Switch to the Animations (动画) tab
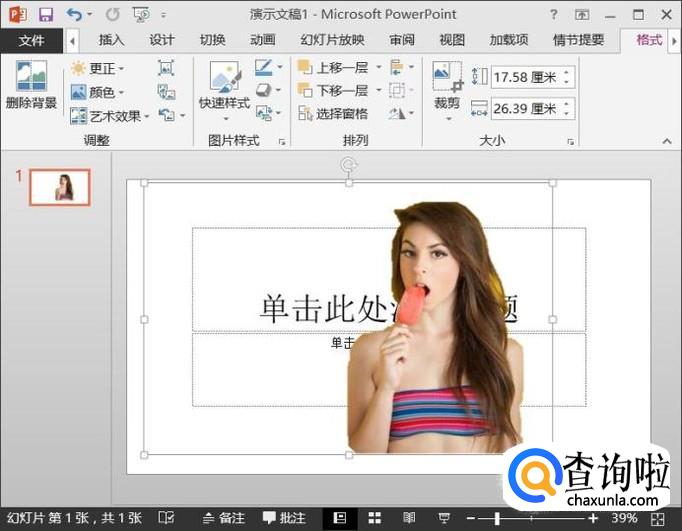This screenshot has width=682, height=531. click(x=262, y=40)
